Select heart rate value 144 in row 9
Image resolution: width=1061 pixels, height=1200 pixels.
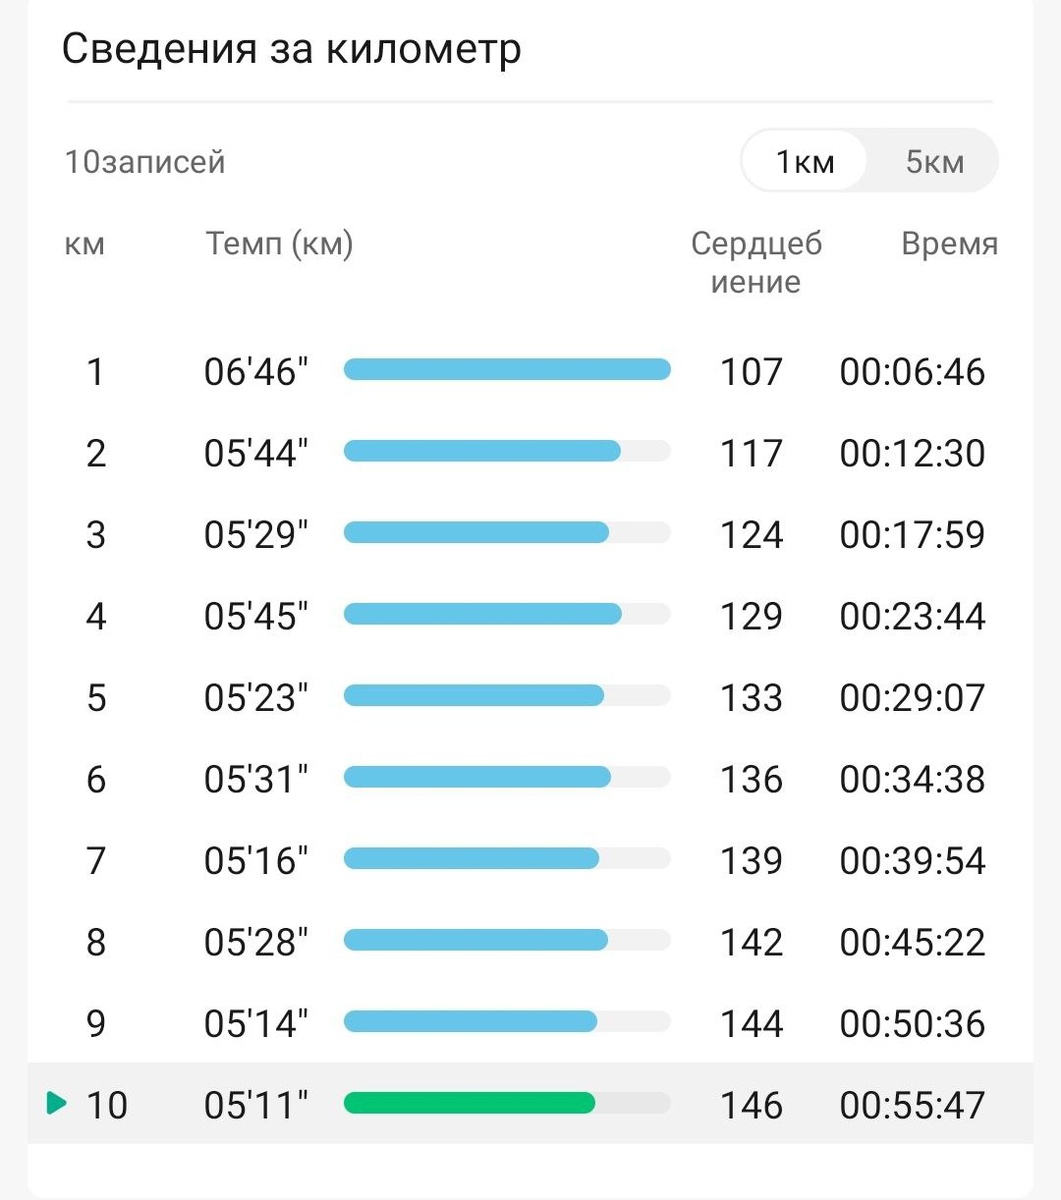(x=751, y=1023)
